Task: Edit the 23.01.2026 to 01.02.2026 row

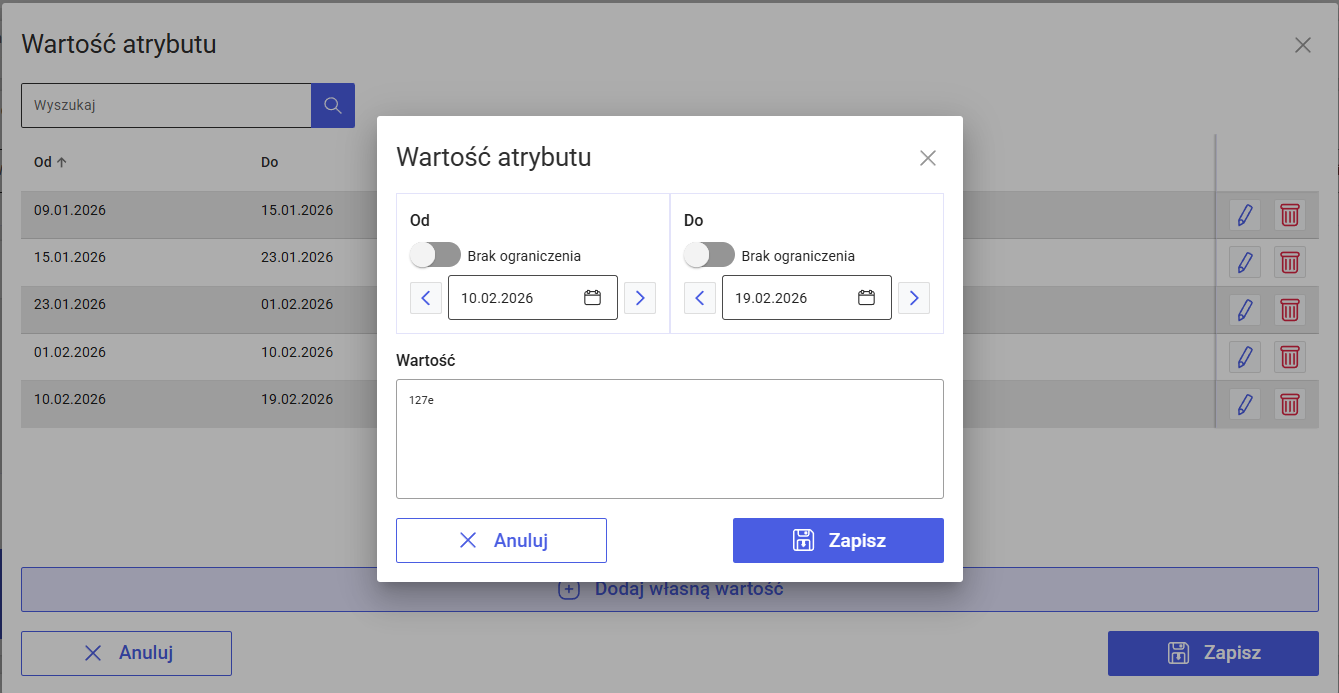Action: 1244,309
